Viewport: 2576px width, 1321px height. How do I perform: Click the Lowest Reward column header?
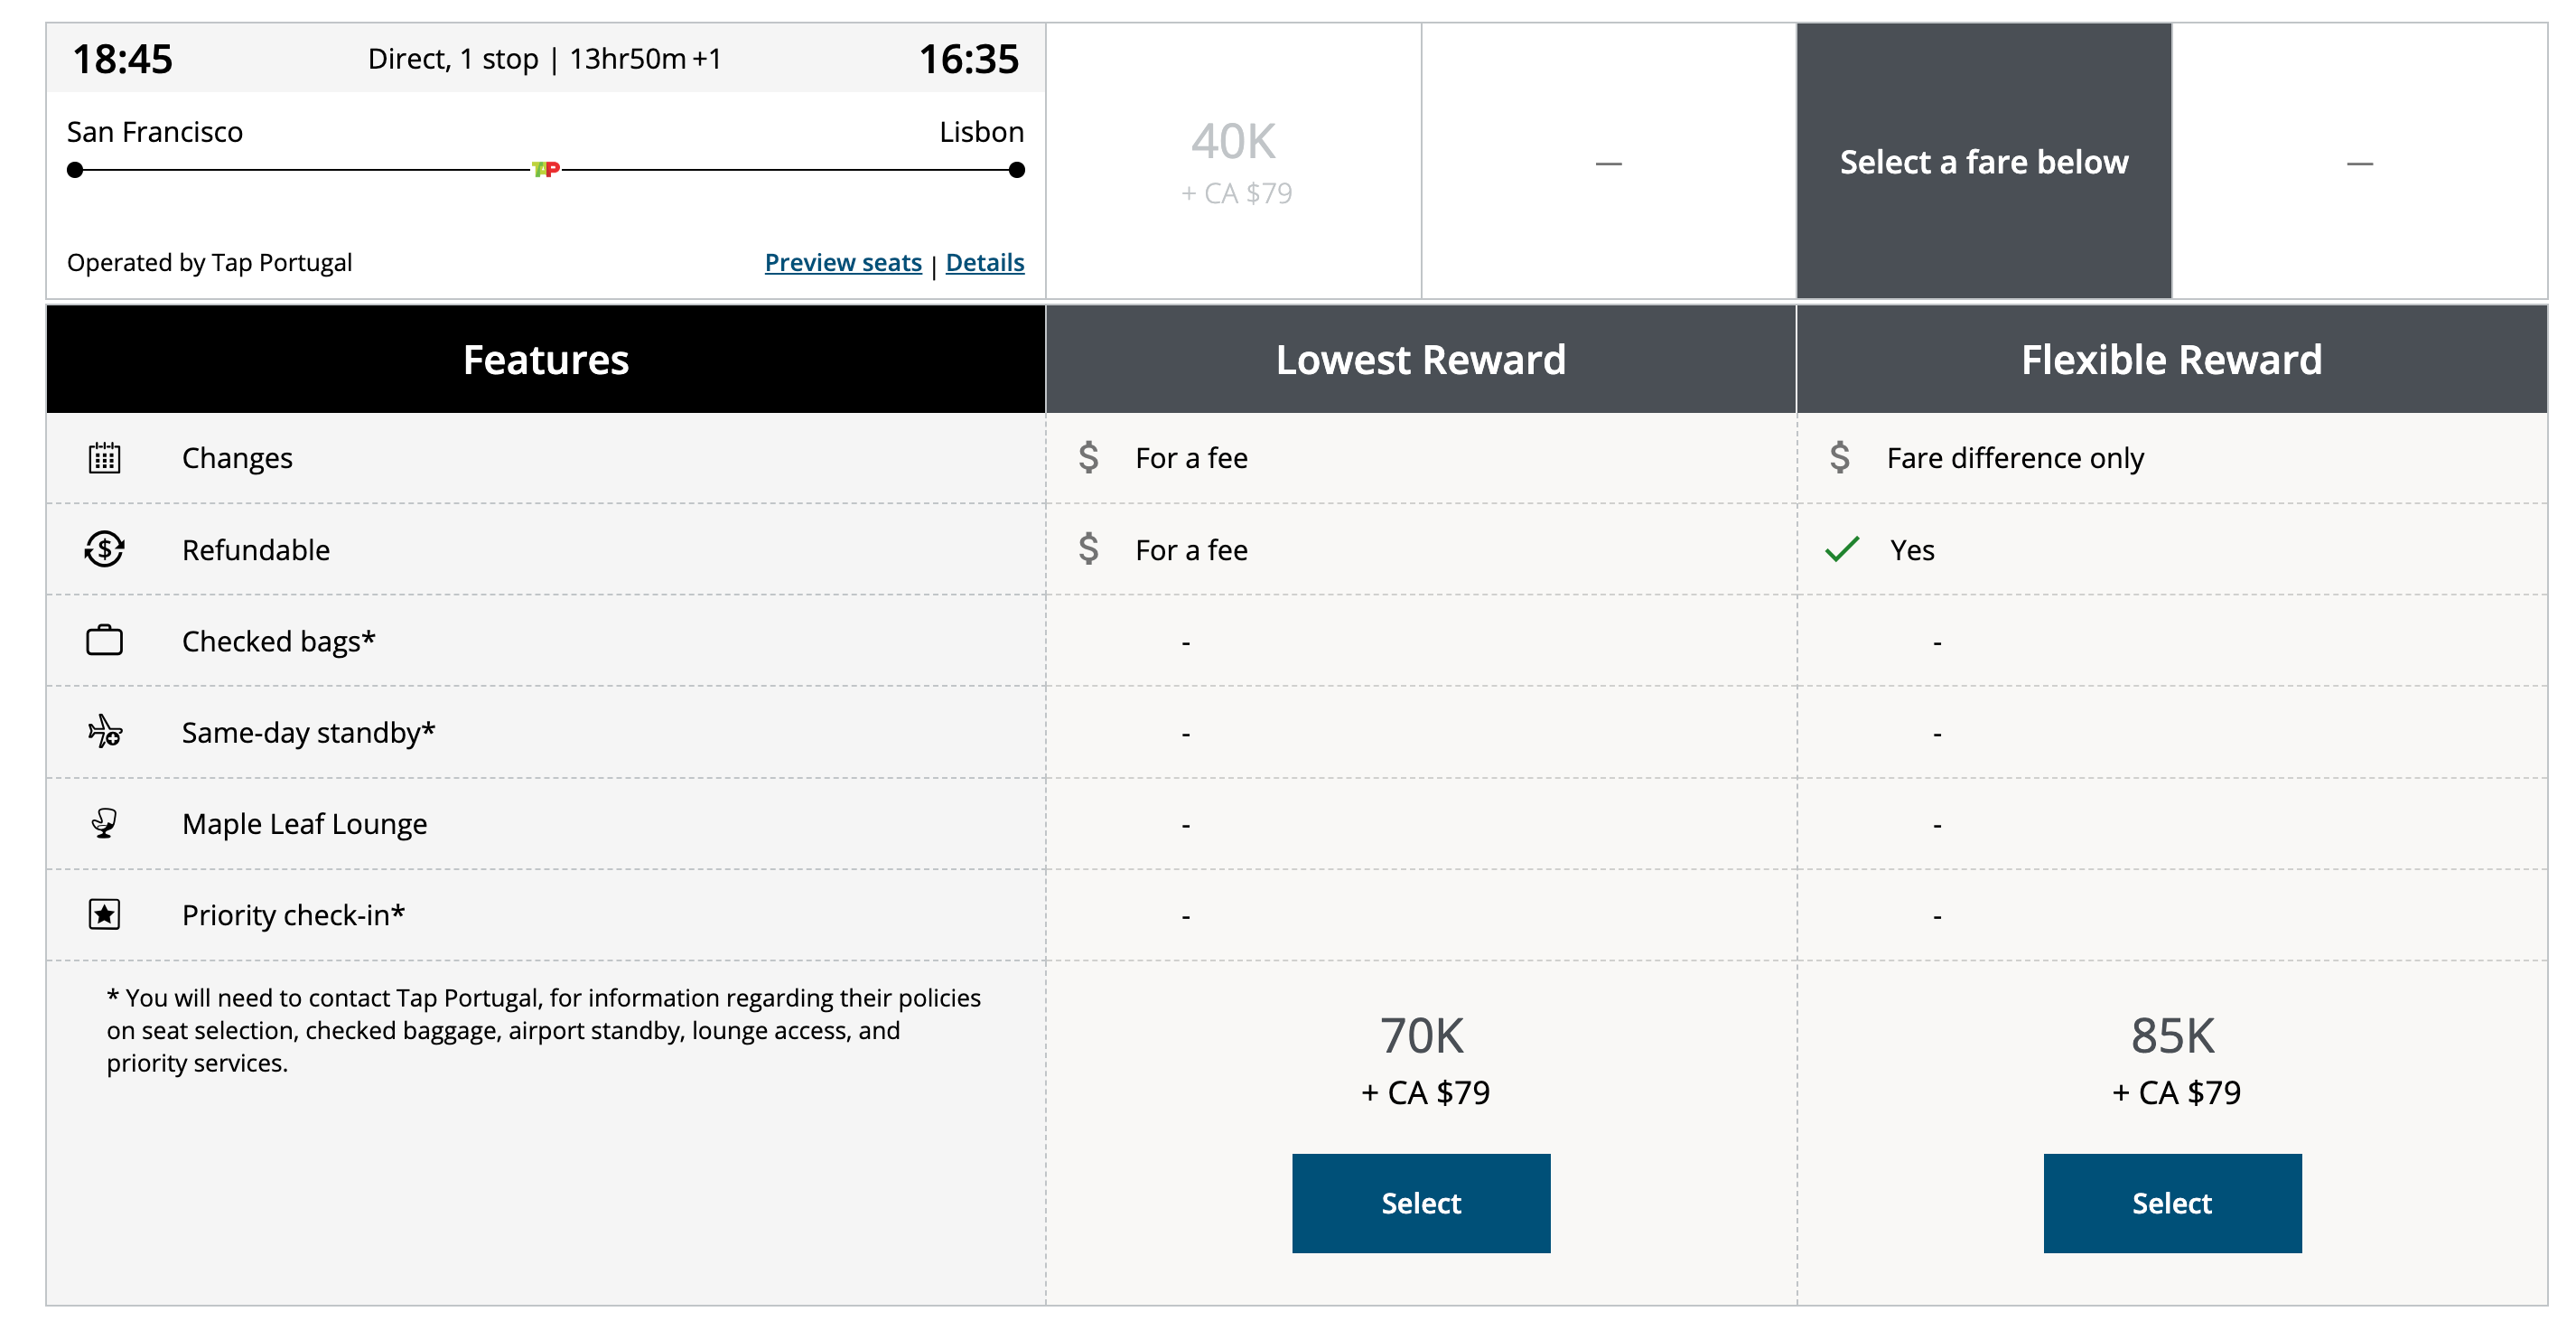point(1421,359)
